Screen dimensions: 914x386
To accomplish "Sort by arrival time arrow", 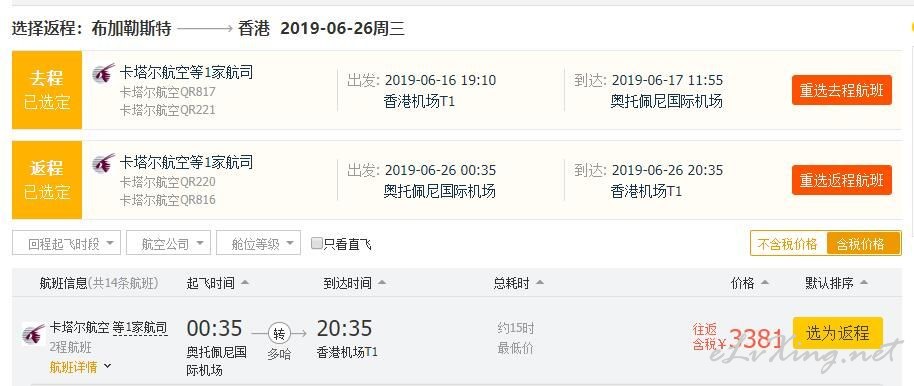I will [x=382, y=283].
